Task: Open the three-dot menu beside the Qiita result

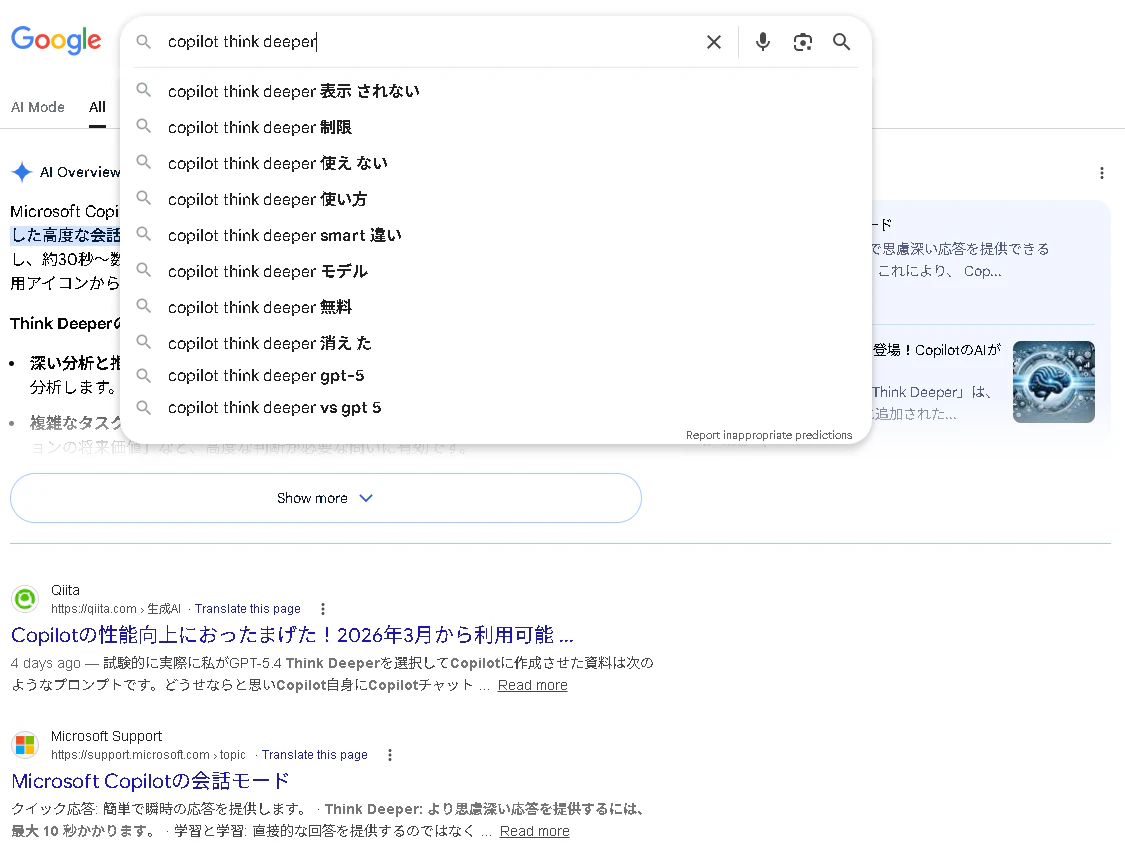Action: pyautogui.click(x=322, y=608)
